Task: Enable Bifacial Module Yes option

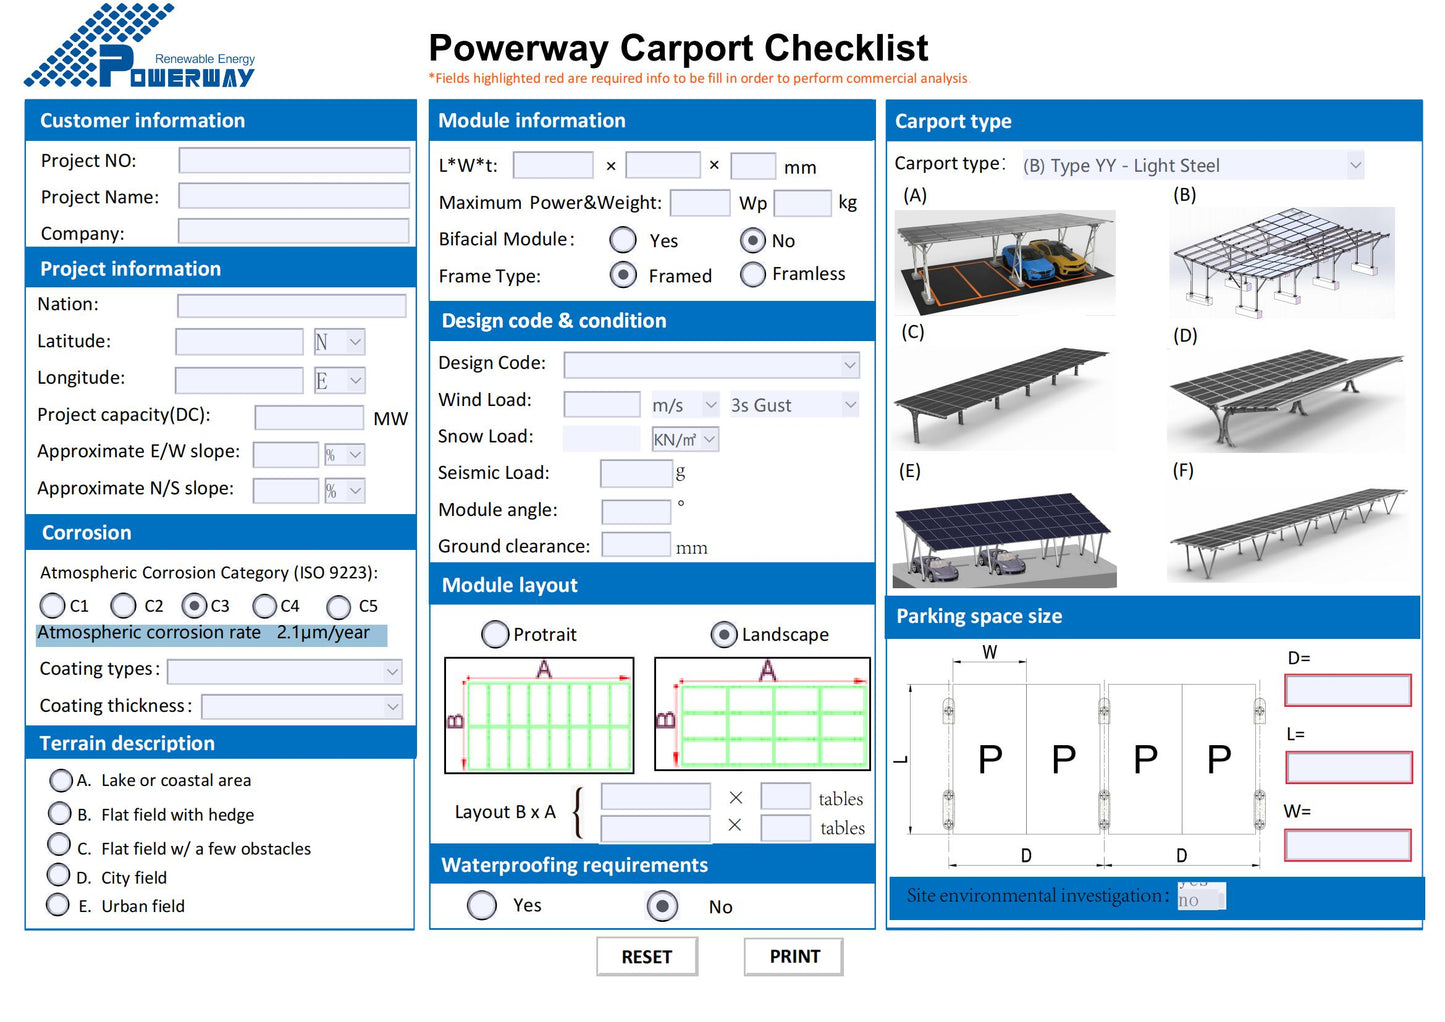Action: click(622, 240)
